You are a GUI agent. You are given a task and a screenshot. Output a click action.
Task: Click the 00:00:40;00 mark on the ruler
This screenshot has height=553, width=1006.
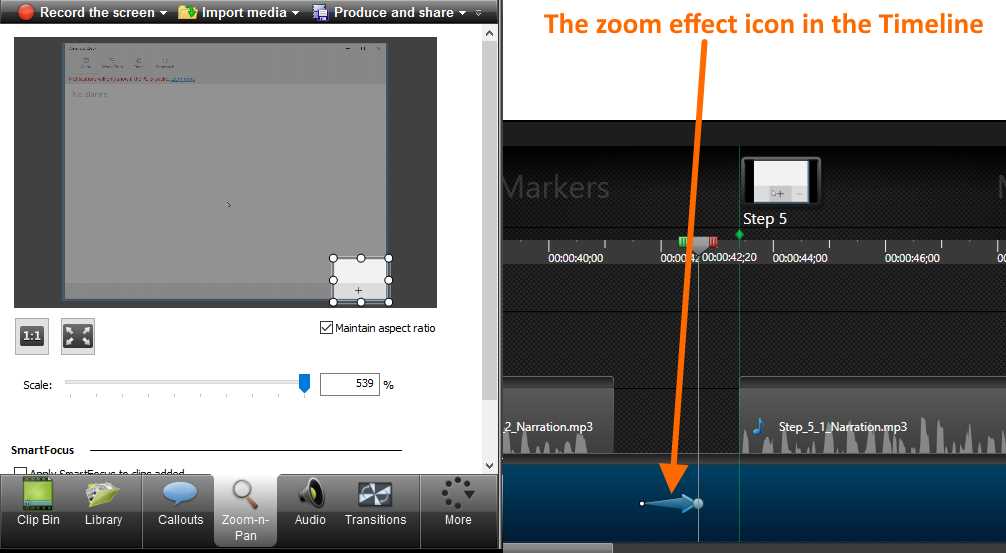coord(575,258)
